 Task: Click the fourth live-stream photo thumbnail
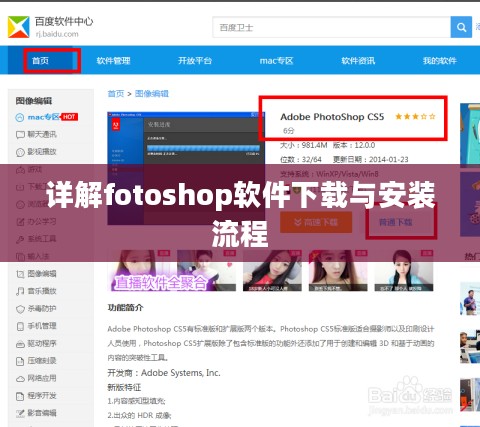(338, 270)
